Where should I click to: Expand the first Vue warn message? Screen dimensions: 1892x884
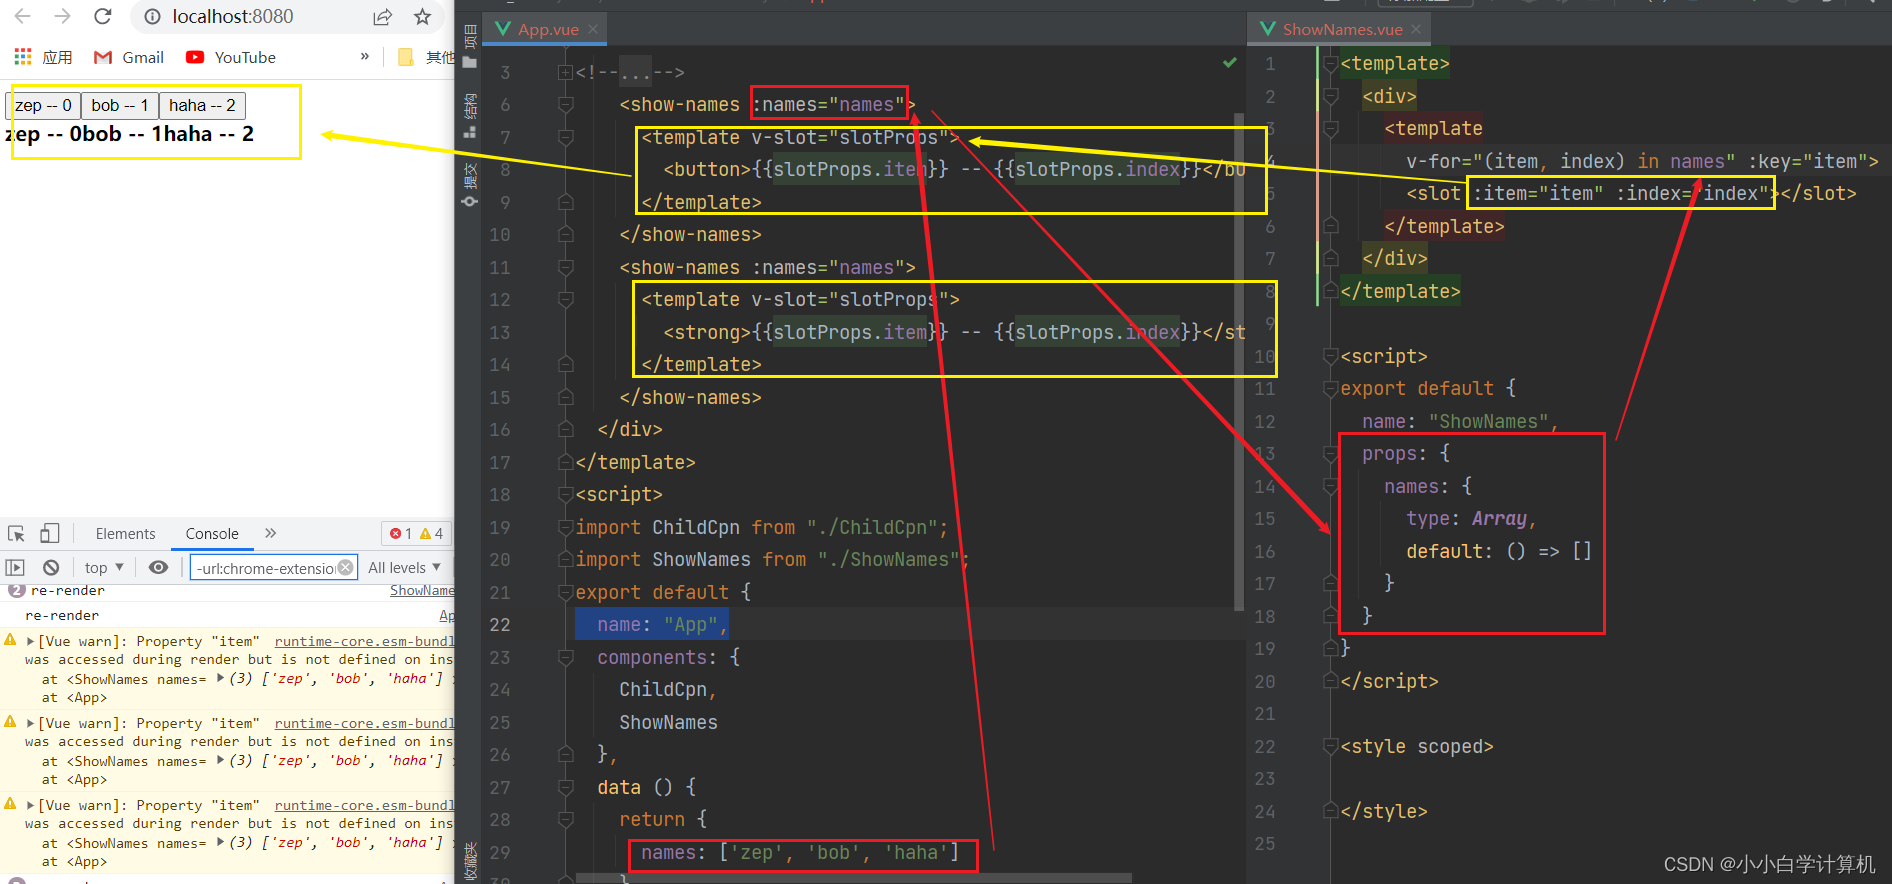[30, 641]
